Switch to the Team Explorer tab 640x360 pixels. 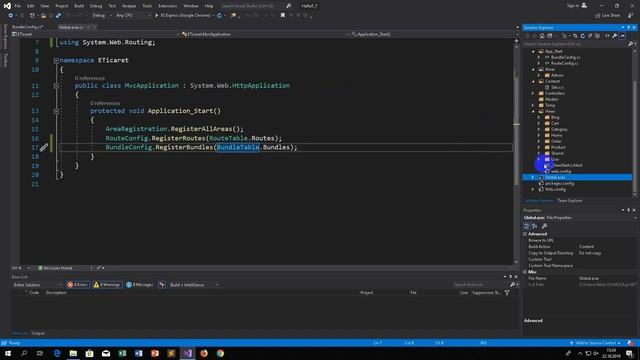pos(570,201)
